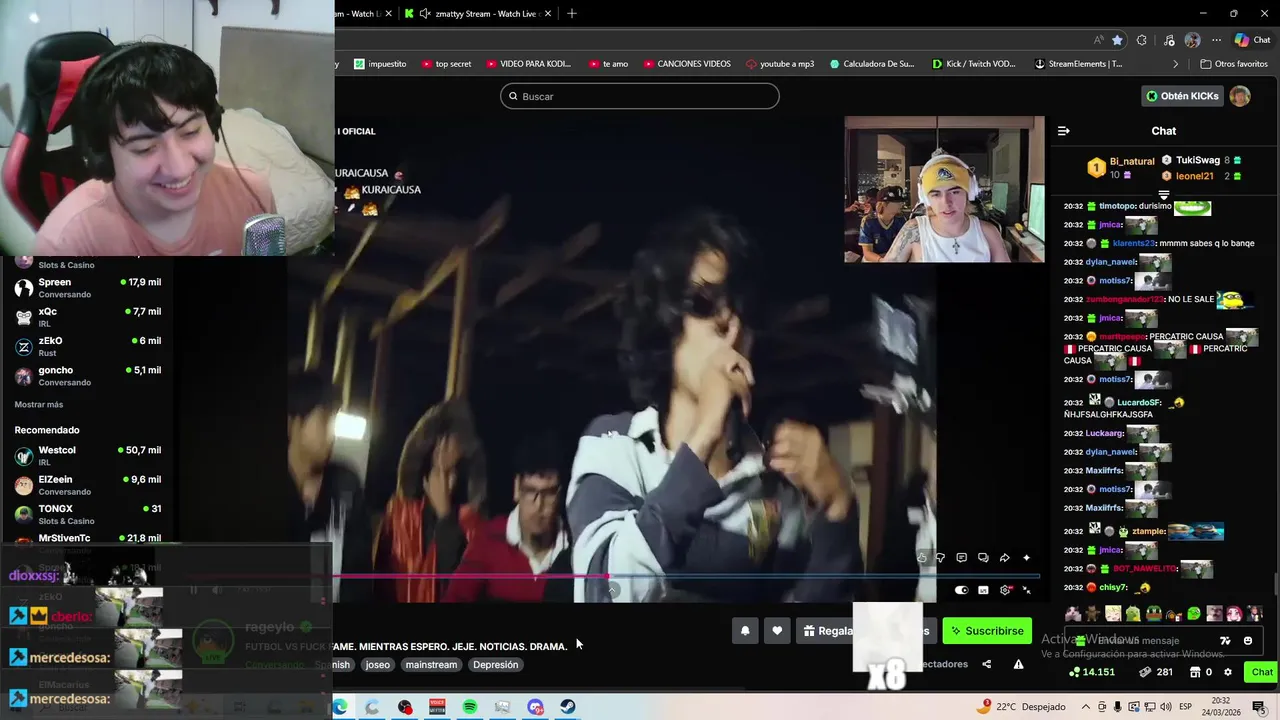Open the te amo bookmark
Viewport: 1280px width, 720px height.
(x=608, y=64)
